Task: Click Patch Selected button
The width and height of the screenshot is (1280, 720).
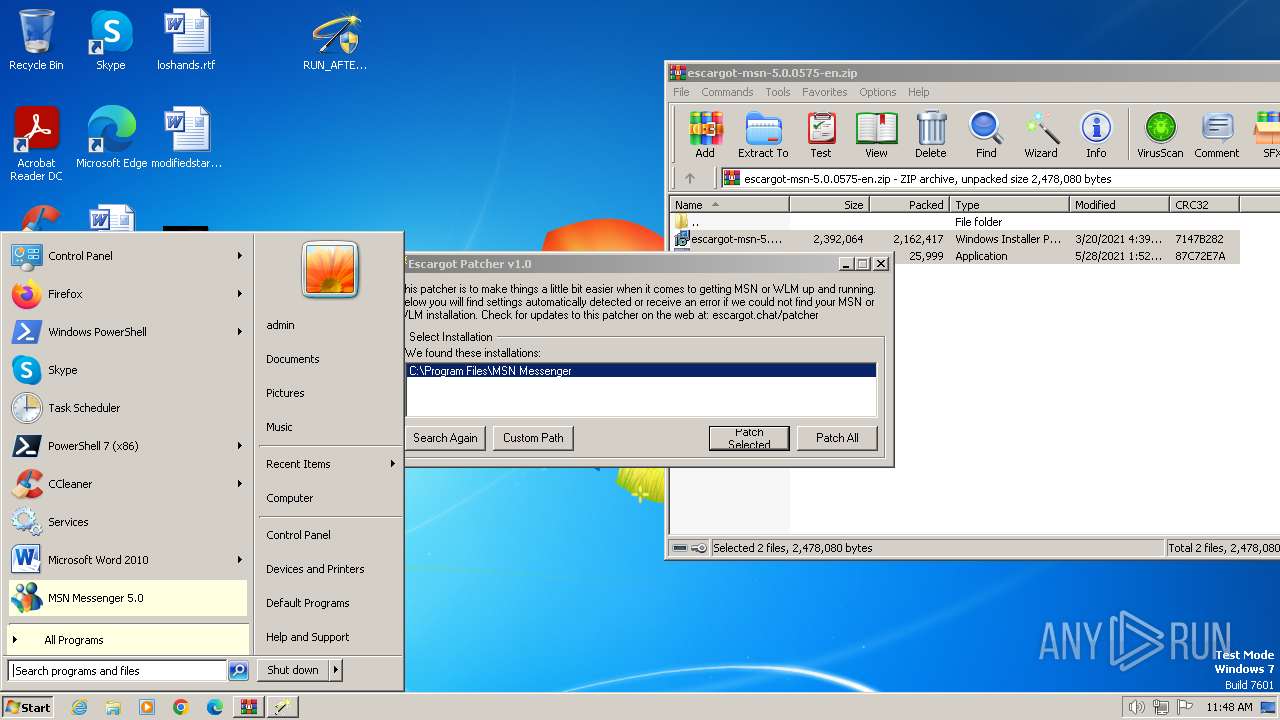Action: 749,438
